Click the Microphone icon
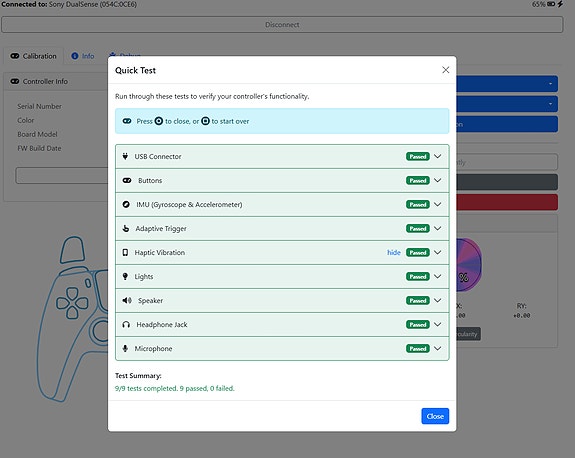Viewport: 575px width, 458px height. (125, 349)
